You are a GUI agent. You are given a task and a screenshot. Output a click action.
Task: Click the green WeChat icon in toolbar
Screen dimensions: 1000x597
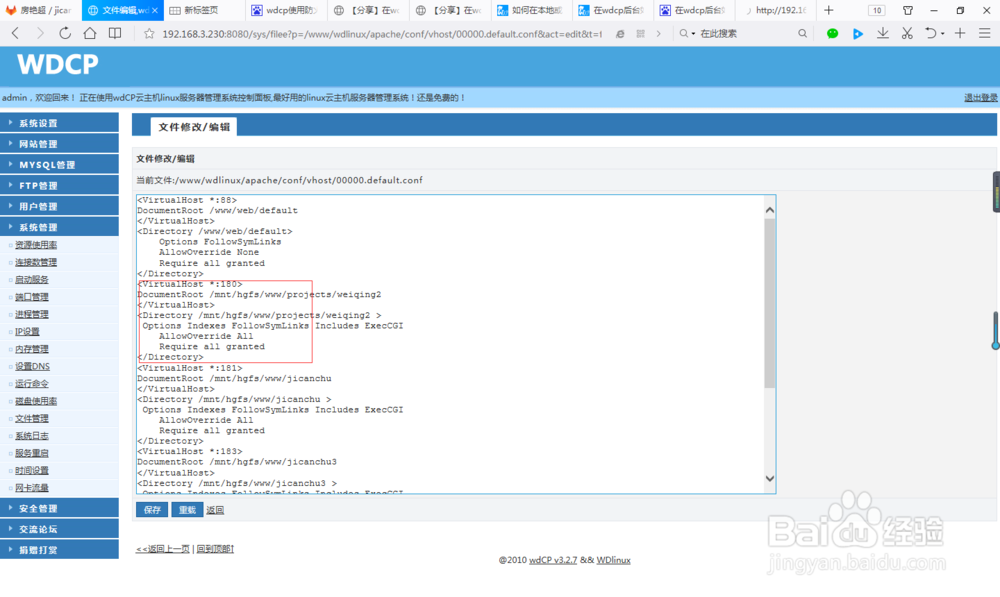pos(832,34)
